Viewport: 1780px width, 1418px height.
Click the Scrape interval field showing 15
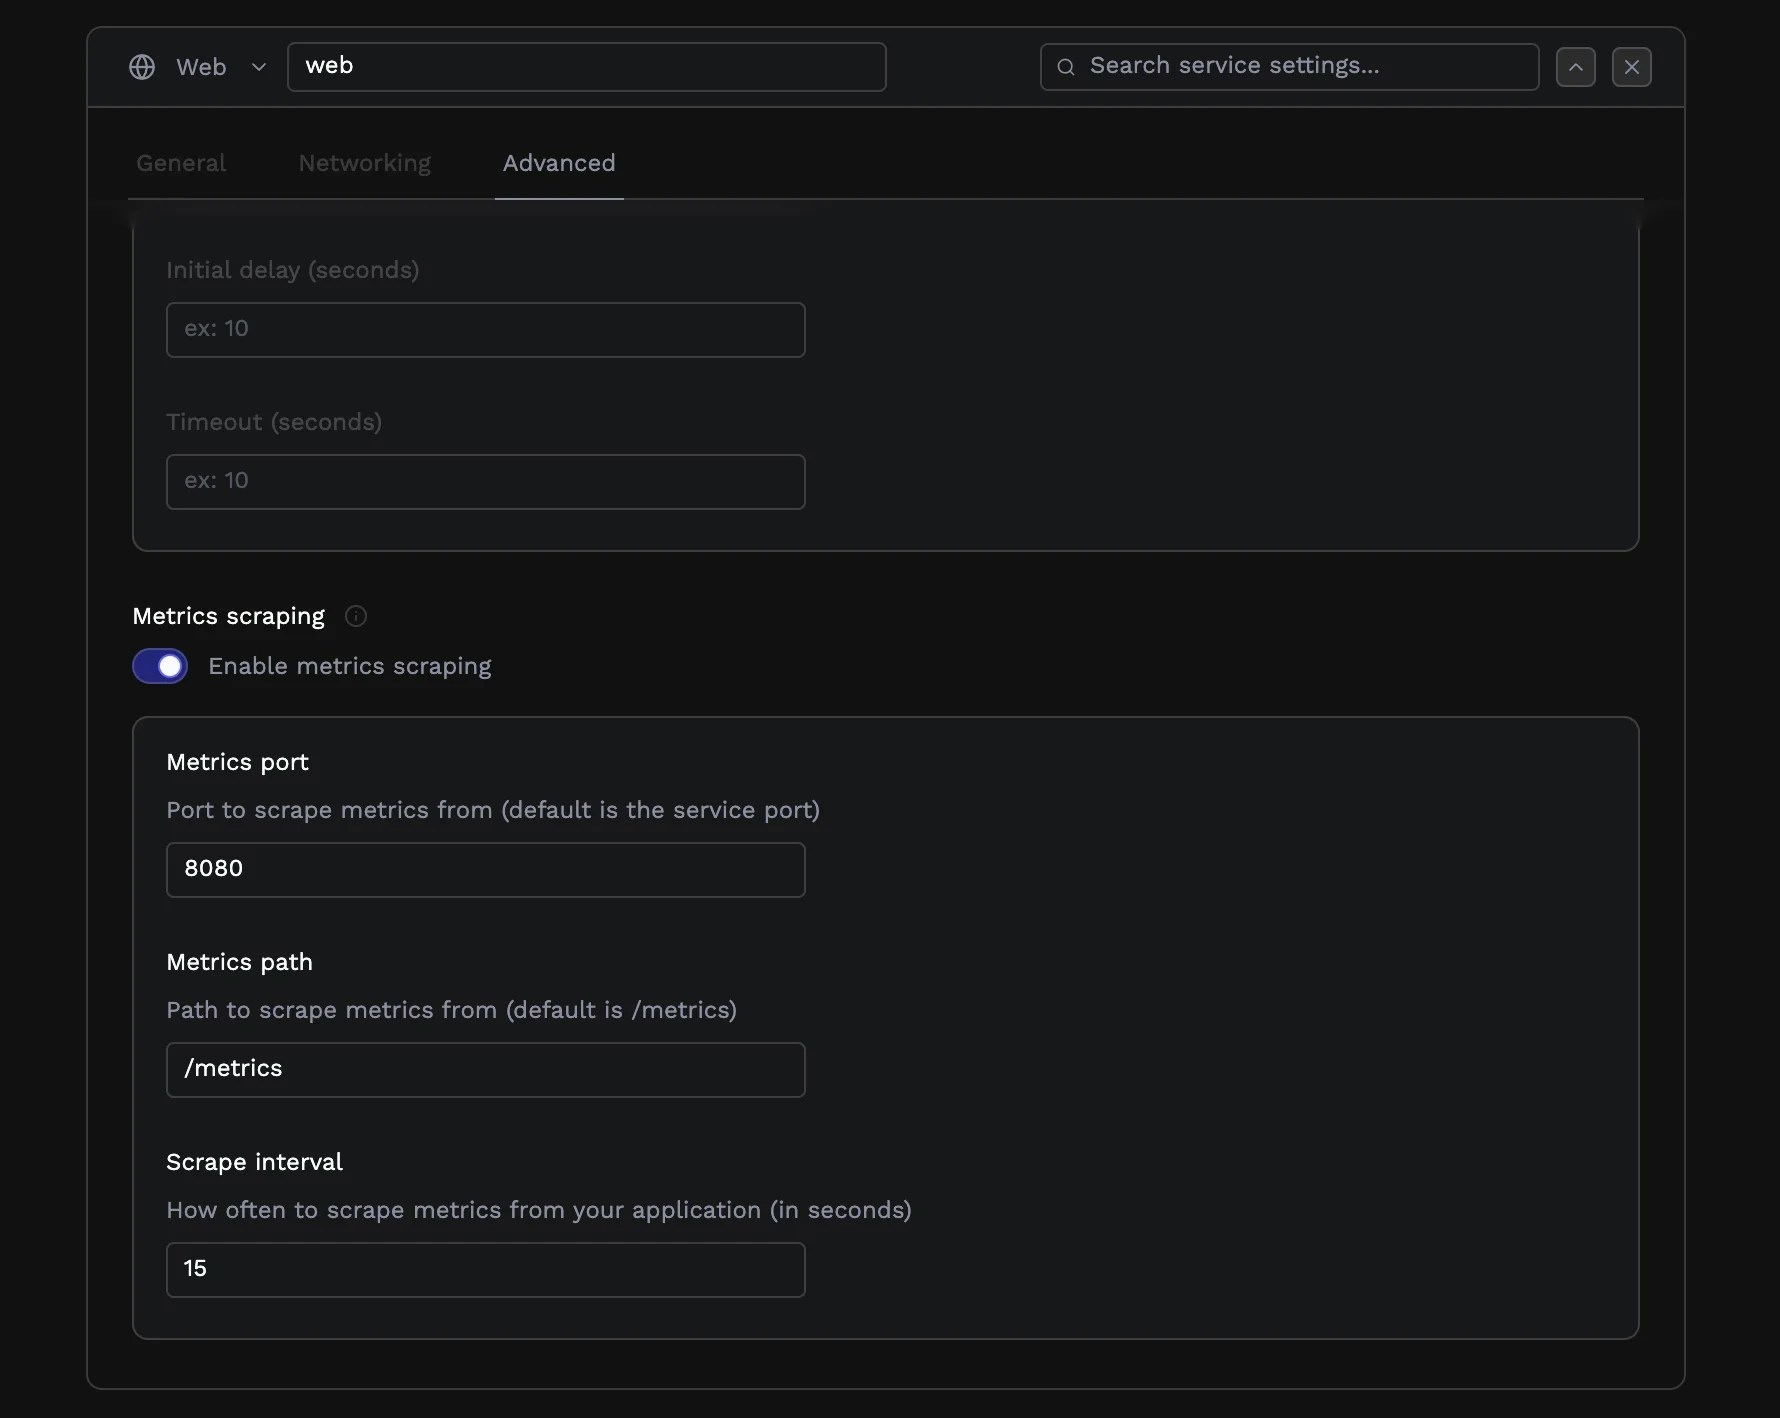pos(485,1269)
